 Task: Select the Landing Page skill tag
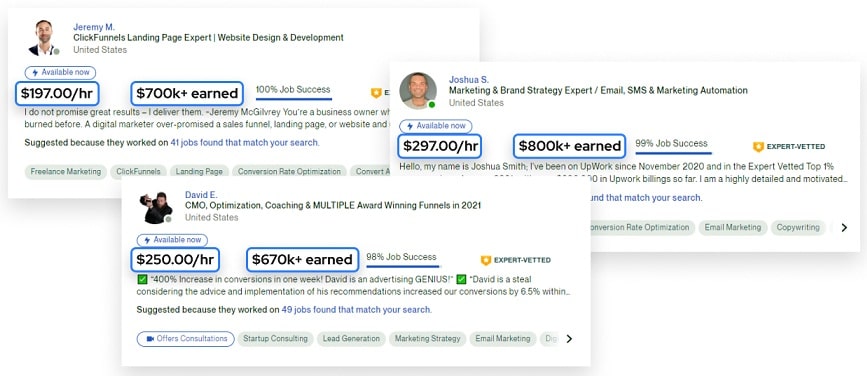[x=199, y=172]
